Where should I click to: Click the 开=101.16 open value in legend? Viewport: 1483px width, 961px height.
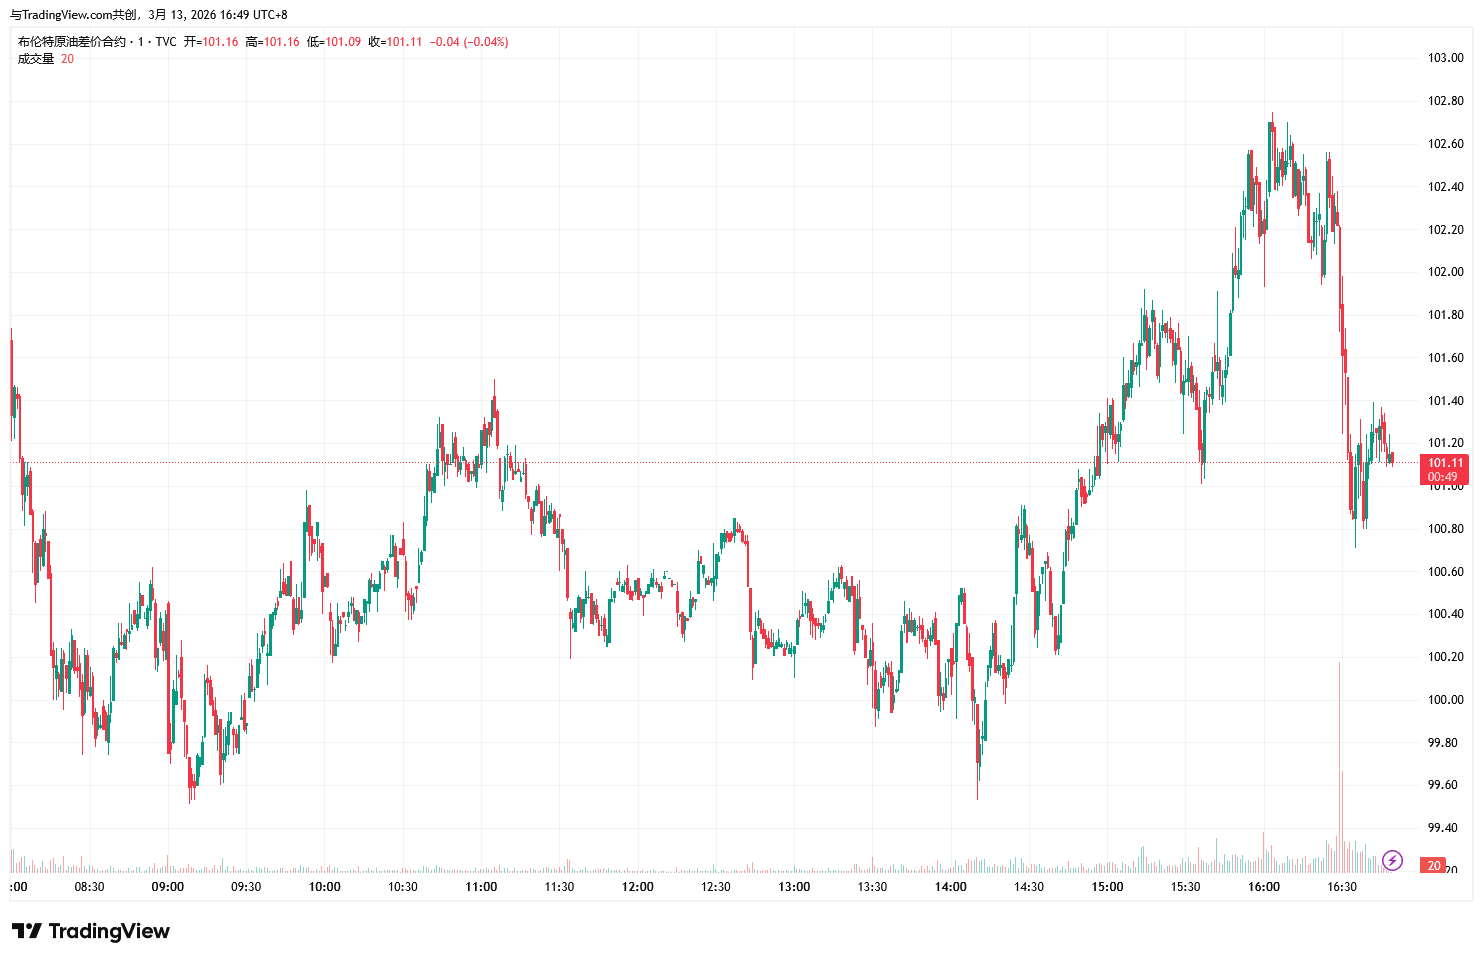[211, 42]
